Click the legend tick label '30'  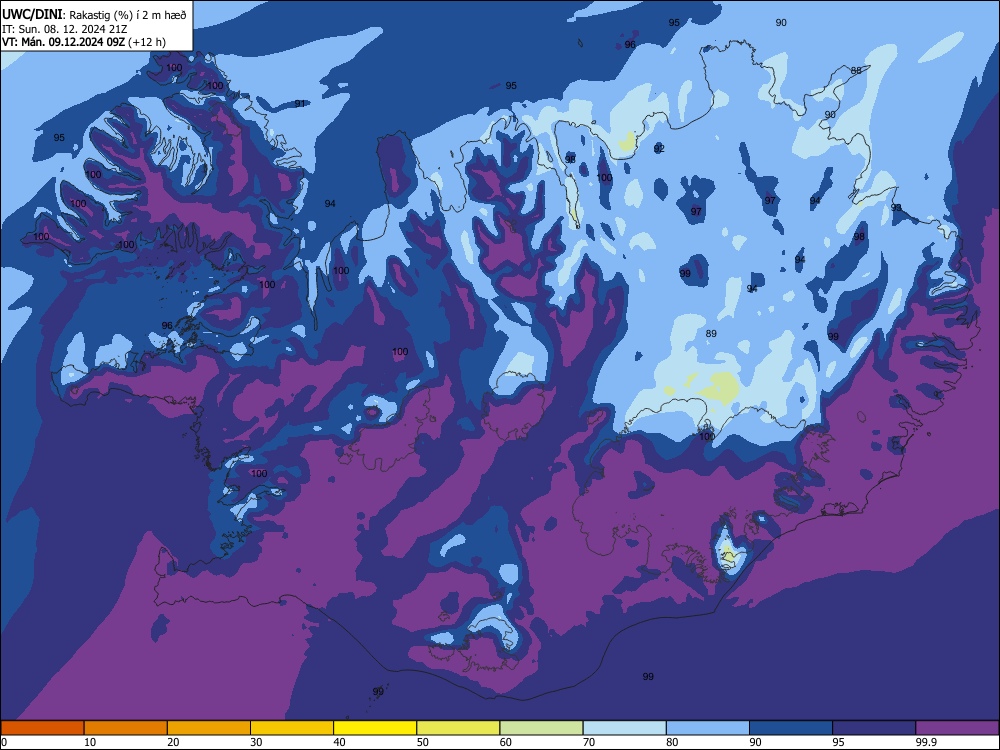click(x=256, y=742)
